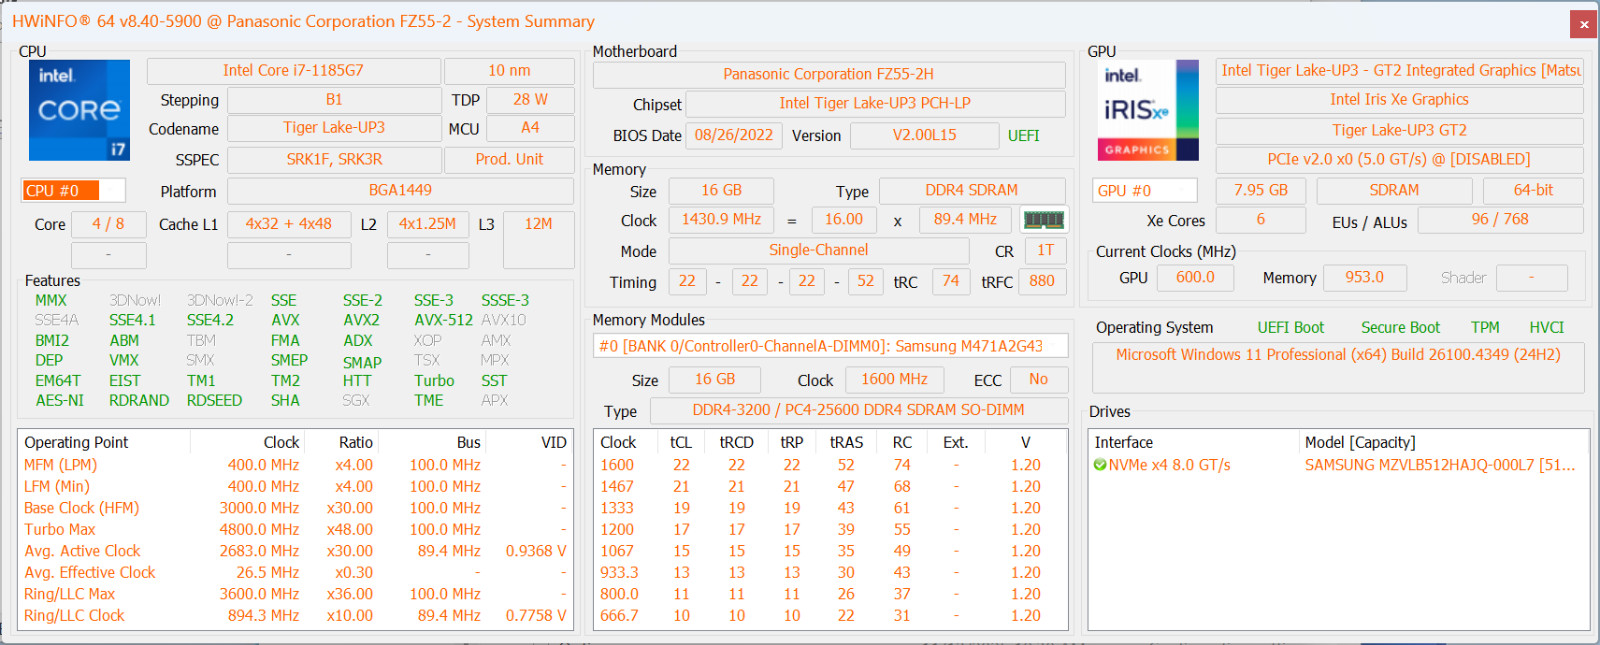Click the memory module chip icon
1600x645 pixels.
1043,220
